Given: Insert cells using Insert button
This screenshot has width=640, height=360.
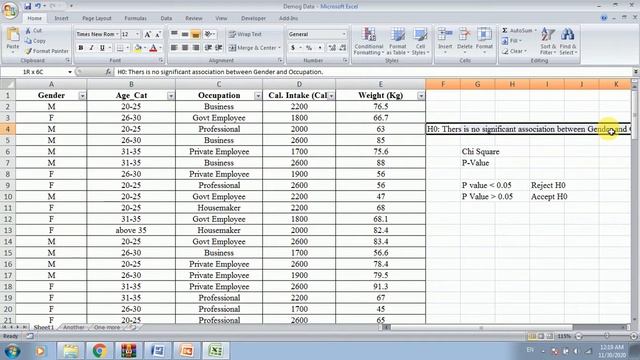Looking at the screenshot, I should 445,40.
